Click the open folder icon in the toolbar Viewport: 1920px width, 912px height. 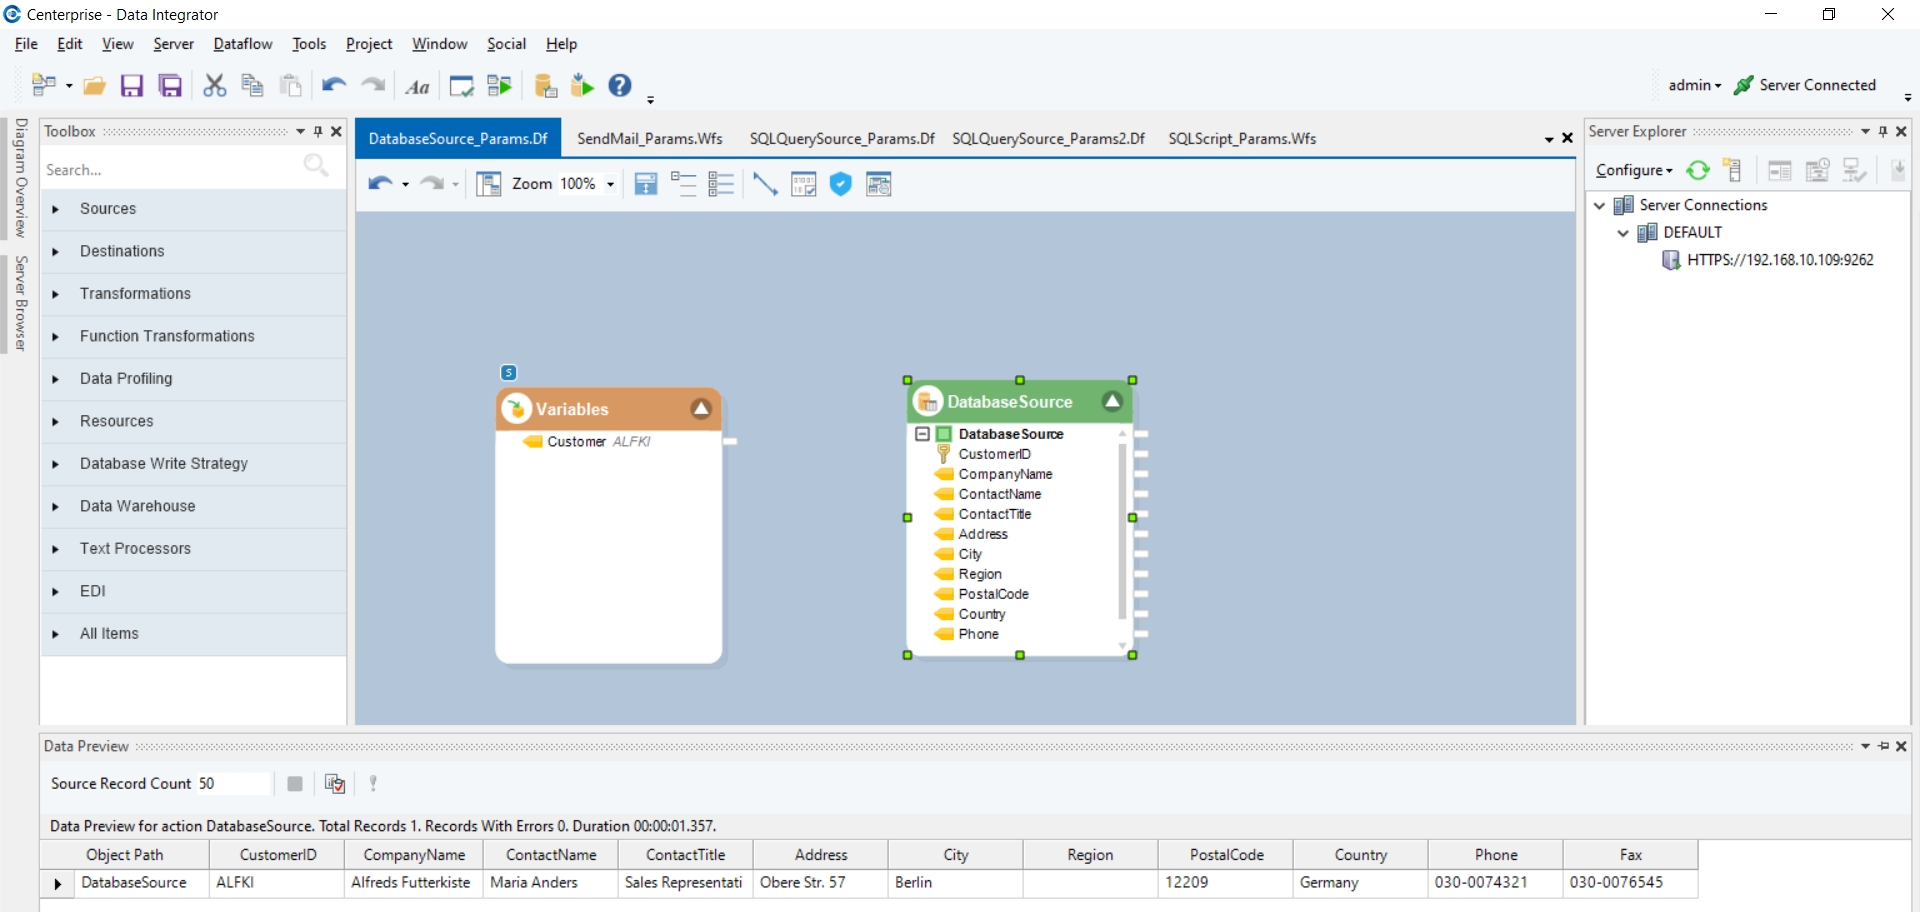[94, 86]
